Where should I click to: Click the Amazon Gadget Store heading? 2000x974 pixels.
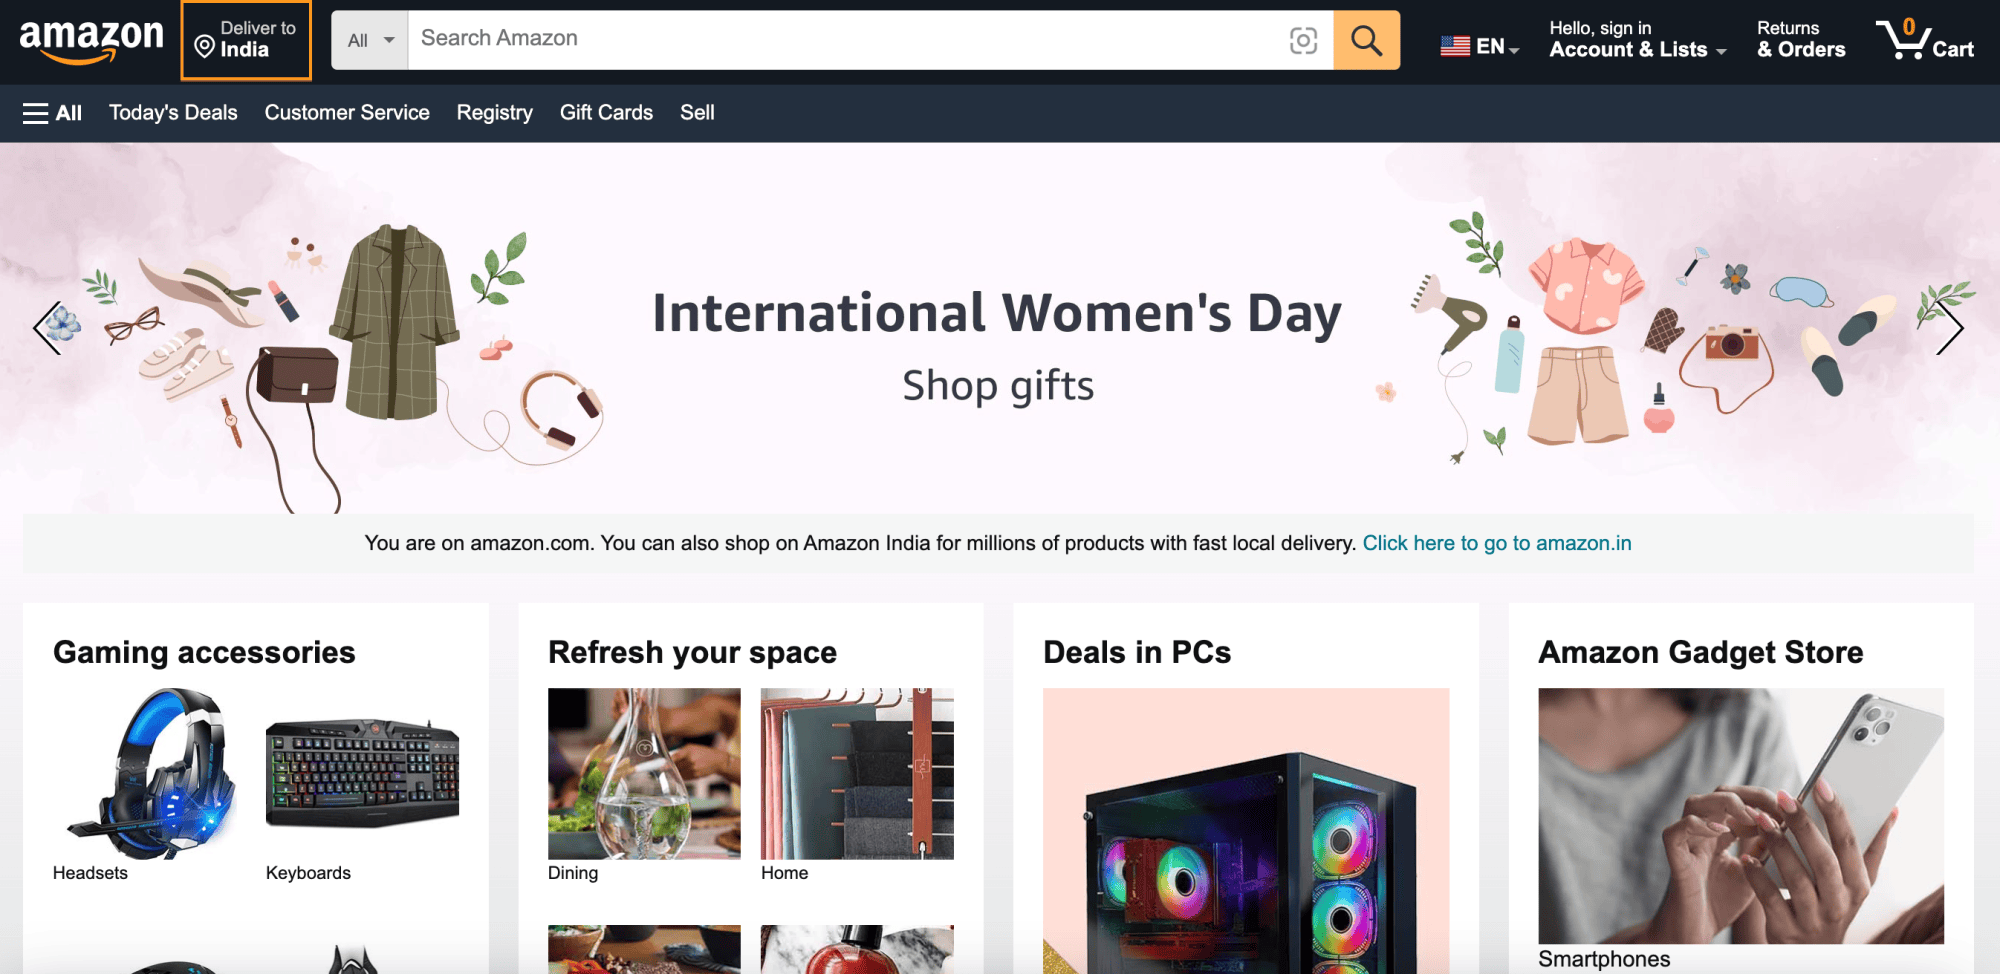[1701, 652]
